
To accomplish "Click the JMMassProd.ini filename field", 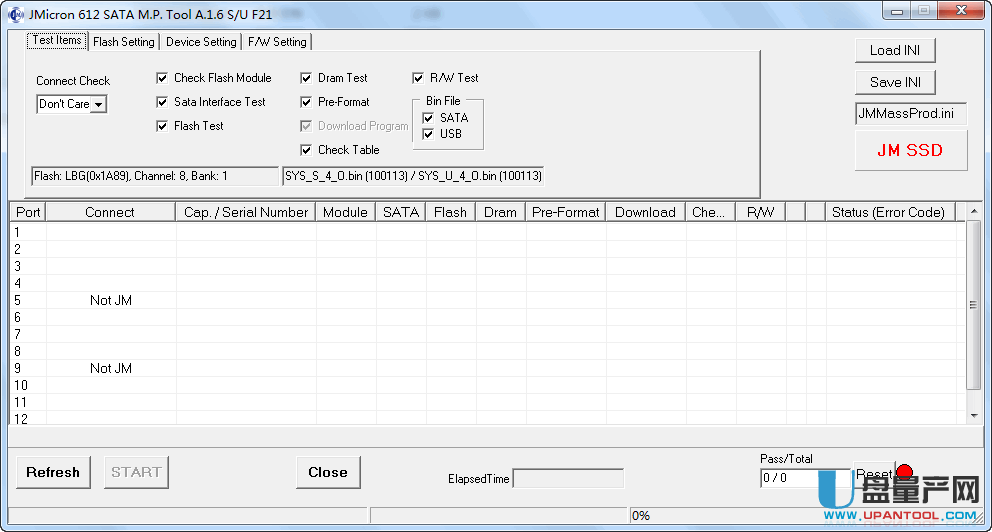I will (910, 113).
